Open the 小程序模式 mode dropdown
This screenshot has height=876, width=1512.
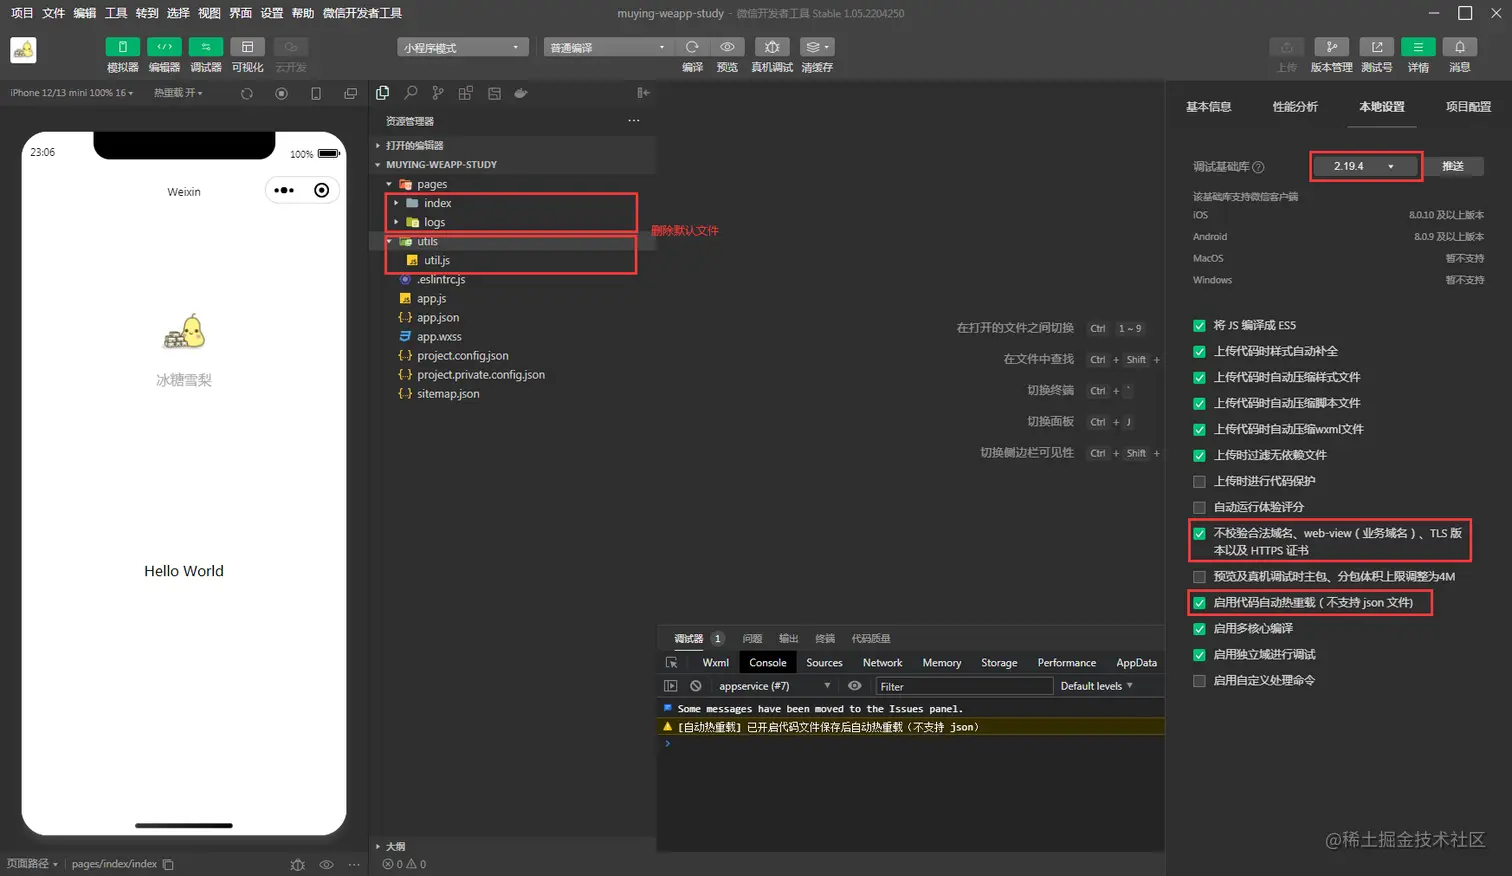pos(462,47)
